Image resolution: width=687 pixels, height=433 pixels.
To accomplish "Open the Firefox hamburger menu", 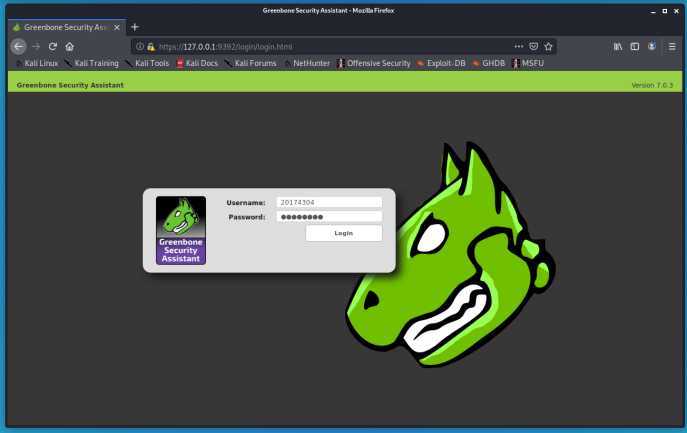I will [x=672, y=46].
